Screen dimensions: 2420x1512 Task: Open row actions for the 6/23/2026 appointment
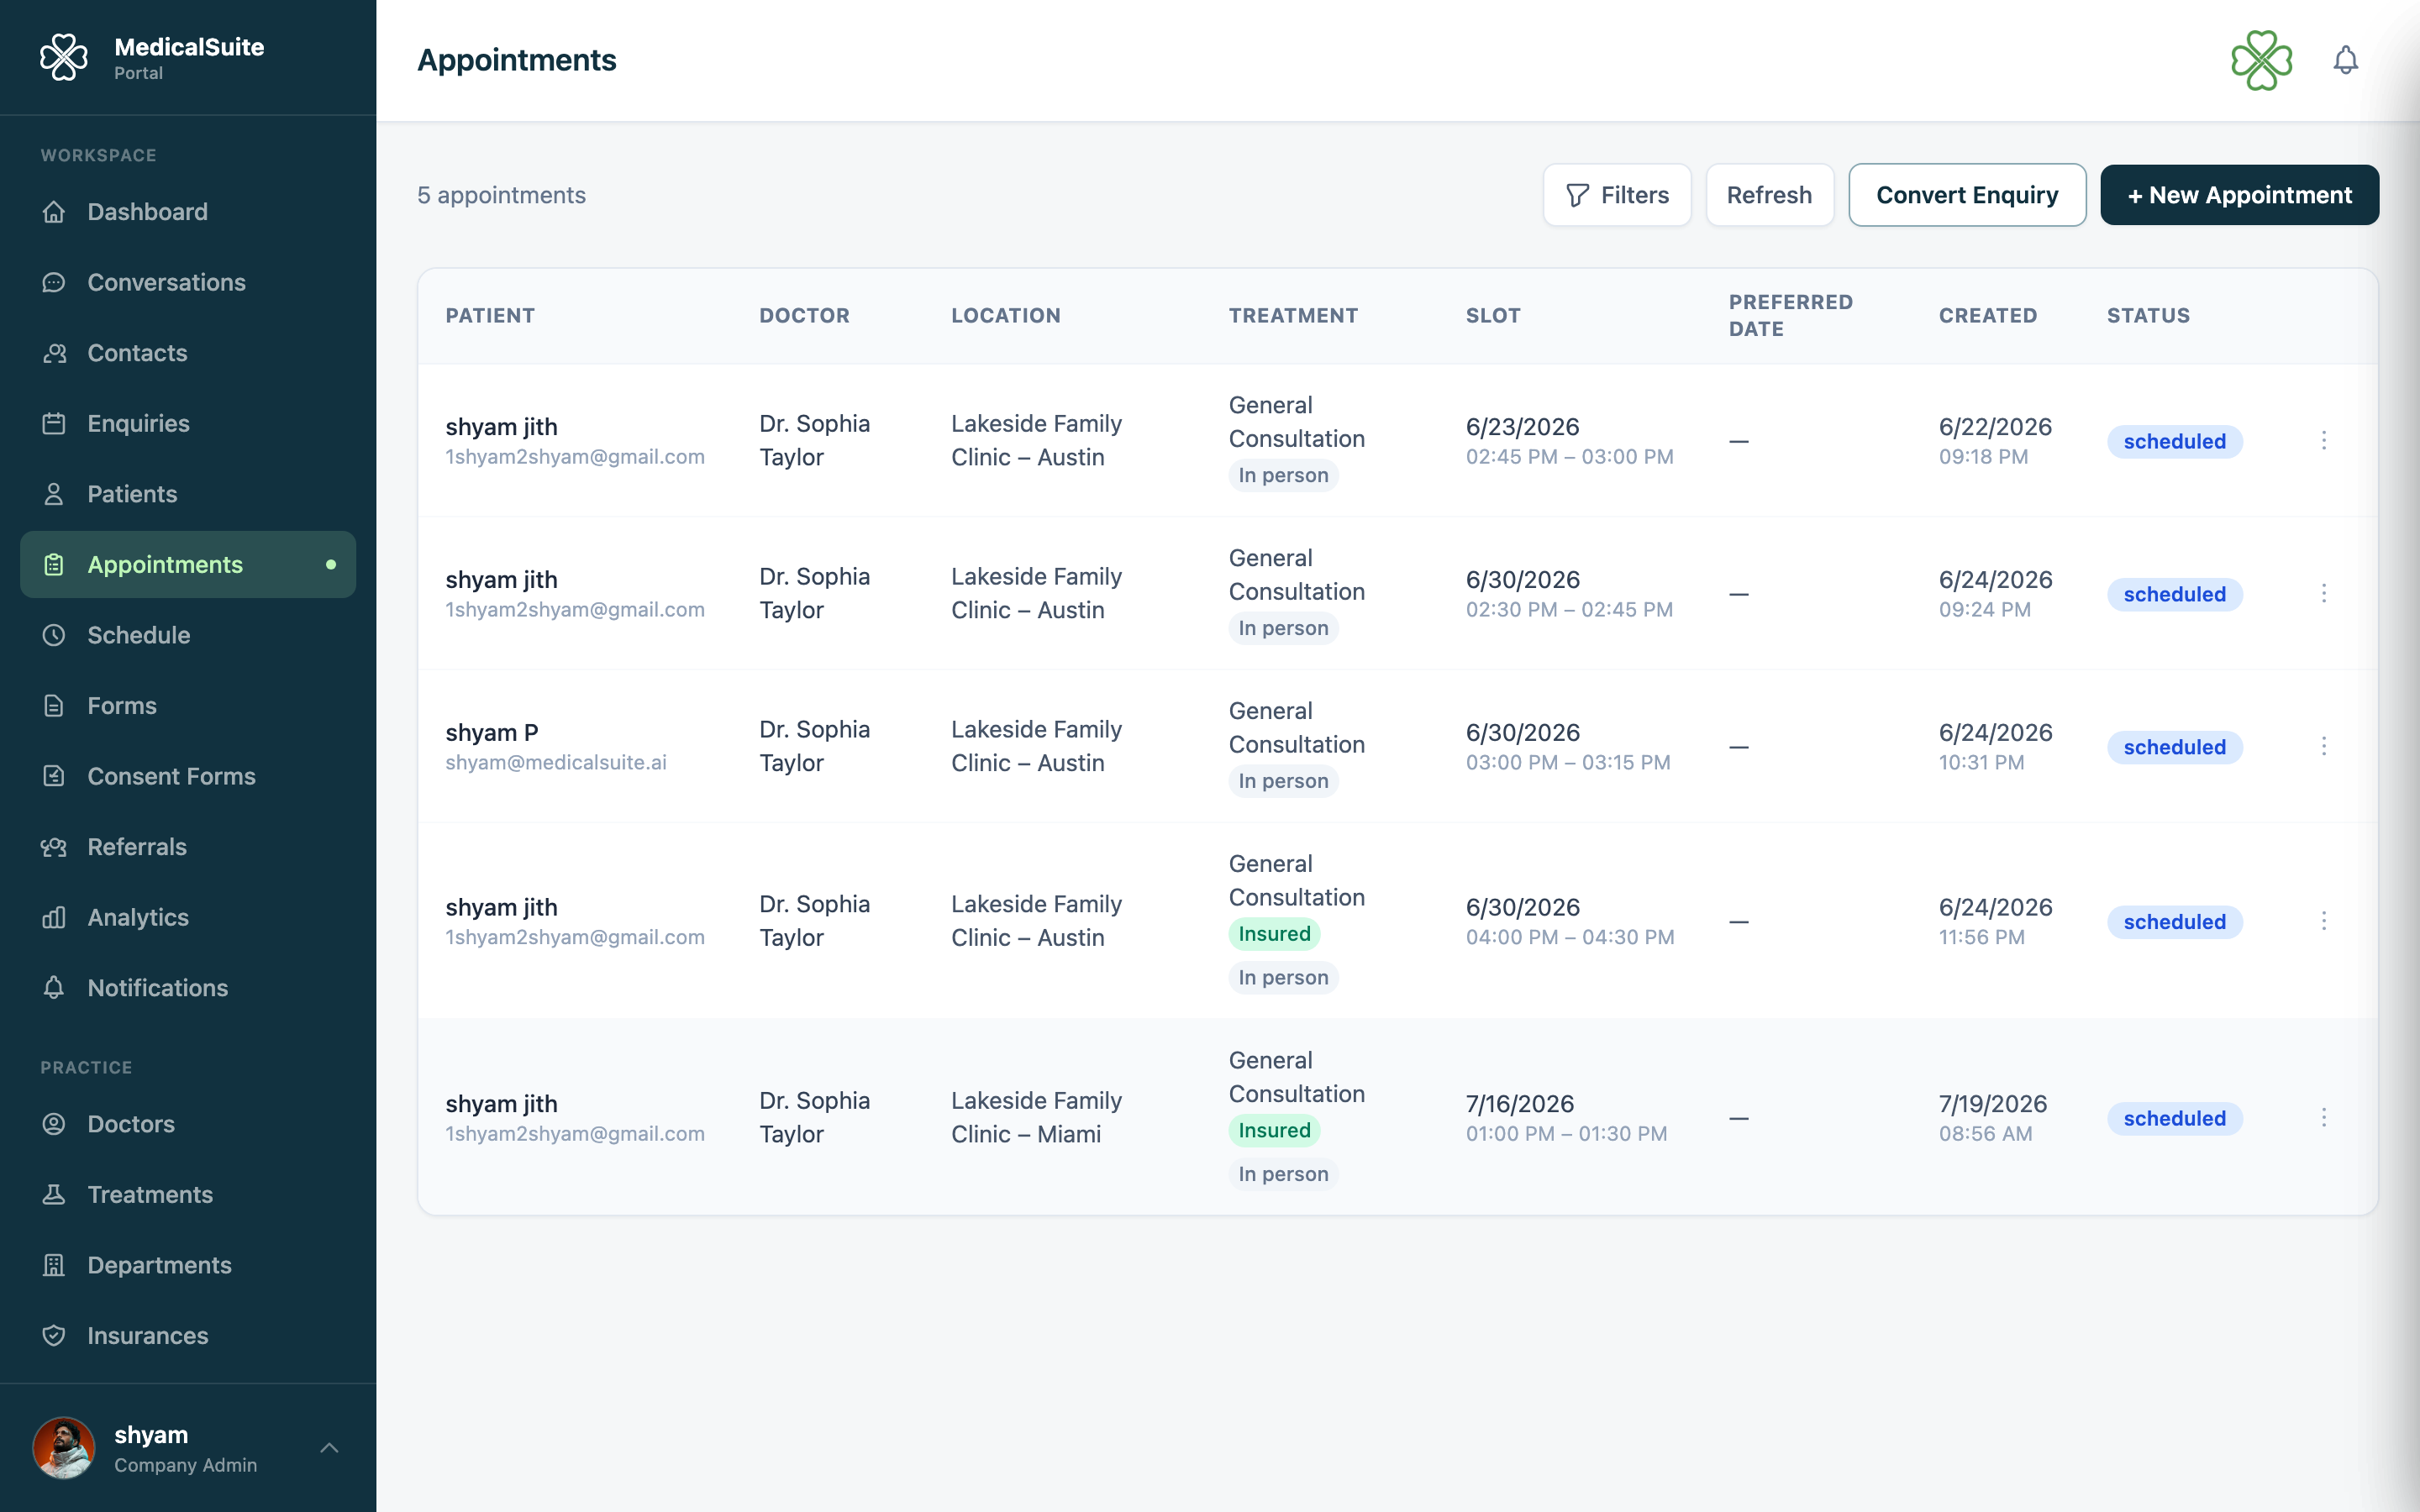pyautogui.click(x=2324, y=440)
